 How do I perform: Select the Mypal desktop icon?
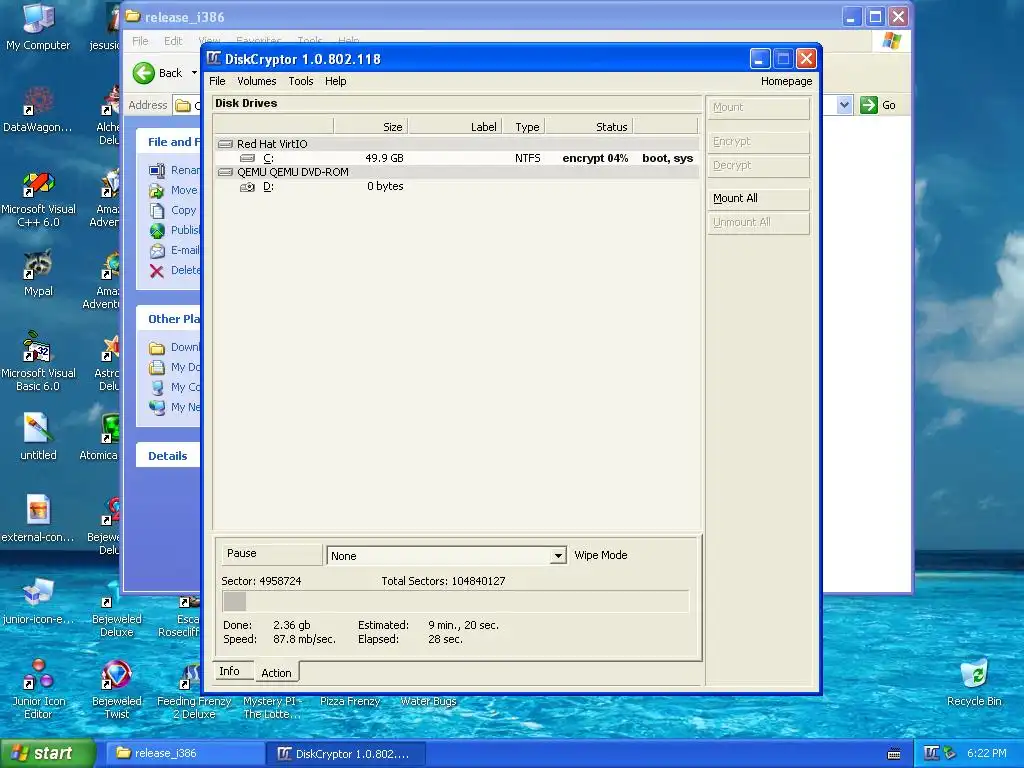pyautogui.click(x=38, y=272)
